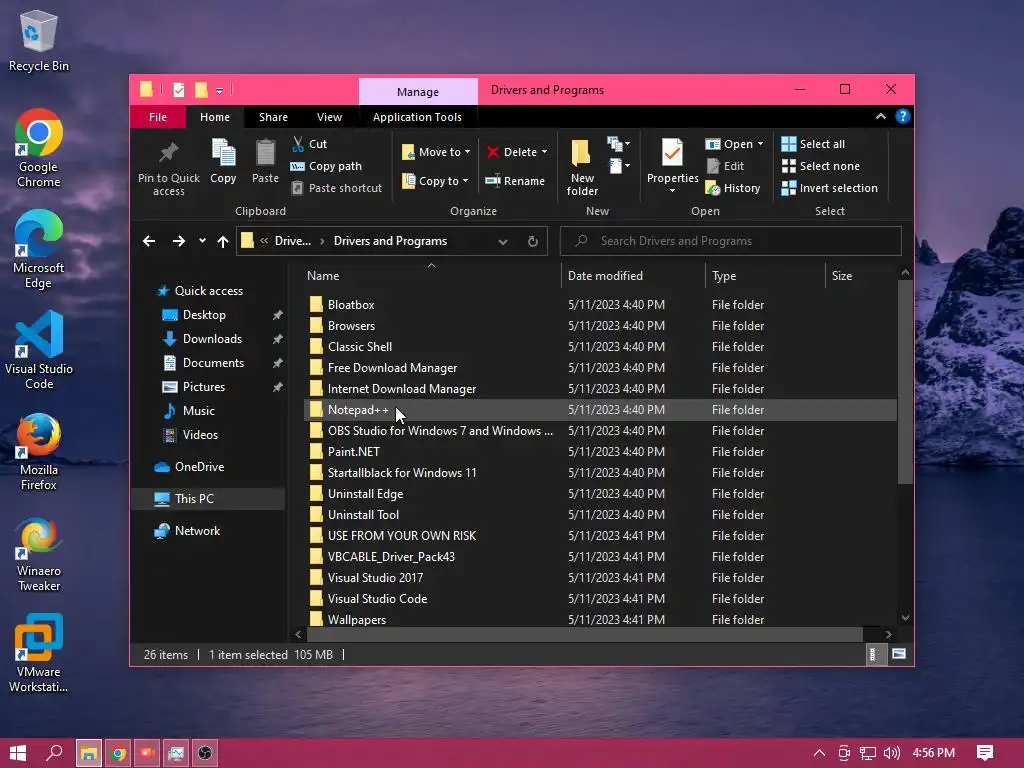Image resolution: width=1024 pixels, height=768 pixels.
Task: Open the Delete dropdown arrow
Action: 545,152
